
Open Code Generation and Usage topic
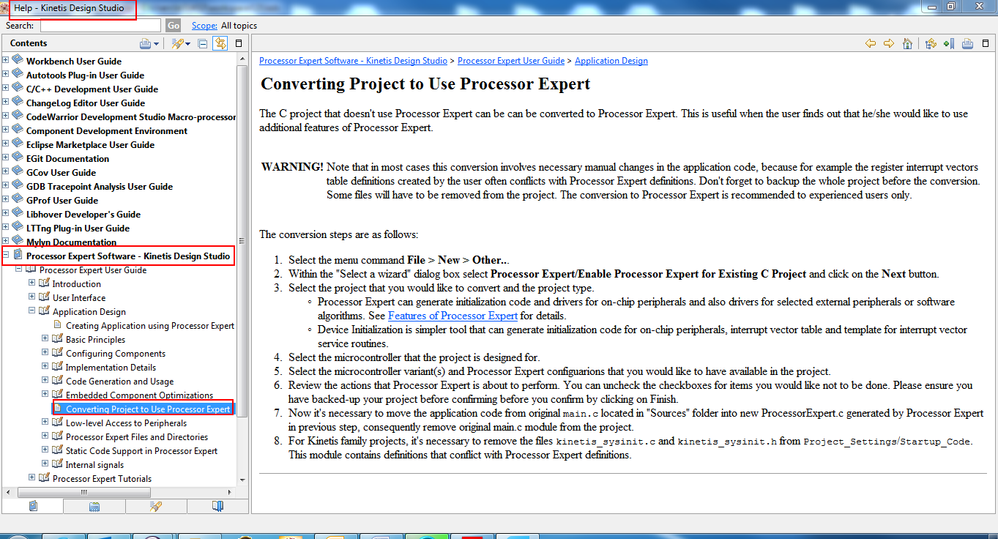click(x=120, y=382)
